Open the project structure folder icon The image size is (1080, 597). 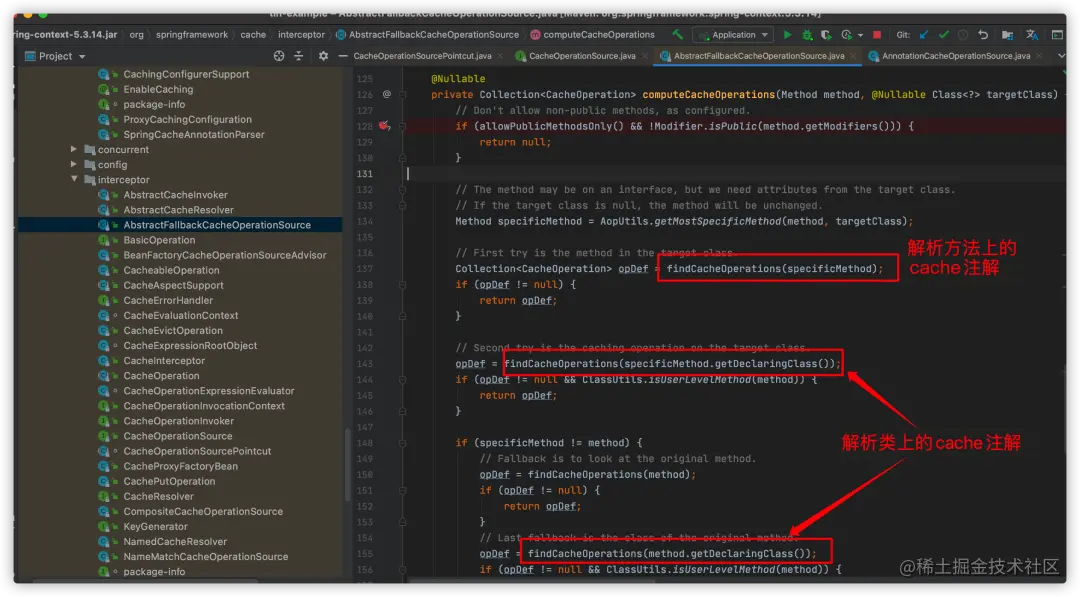1007,34
